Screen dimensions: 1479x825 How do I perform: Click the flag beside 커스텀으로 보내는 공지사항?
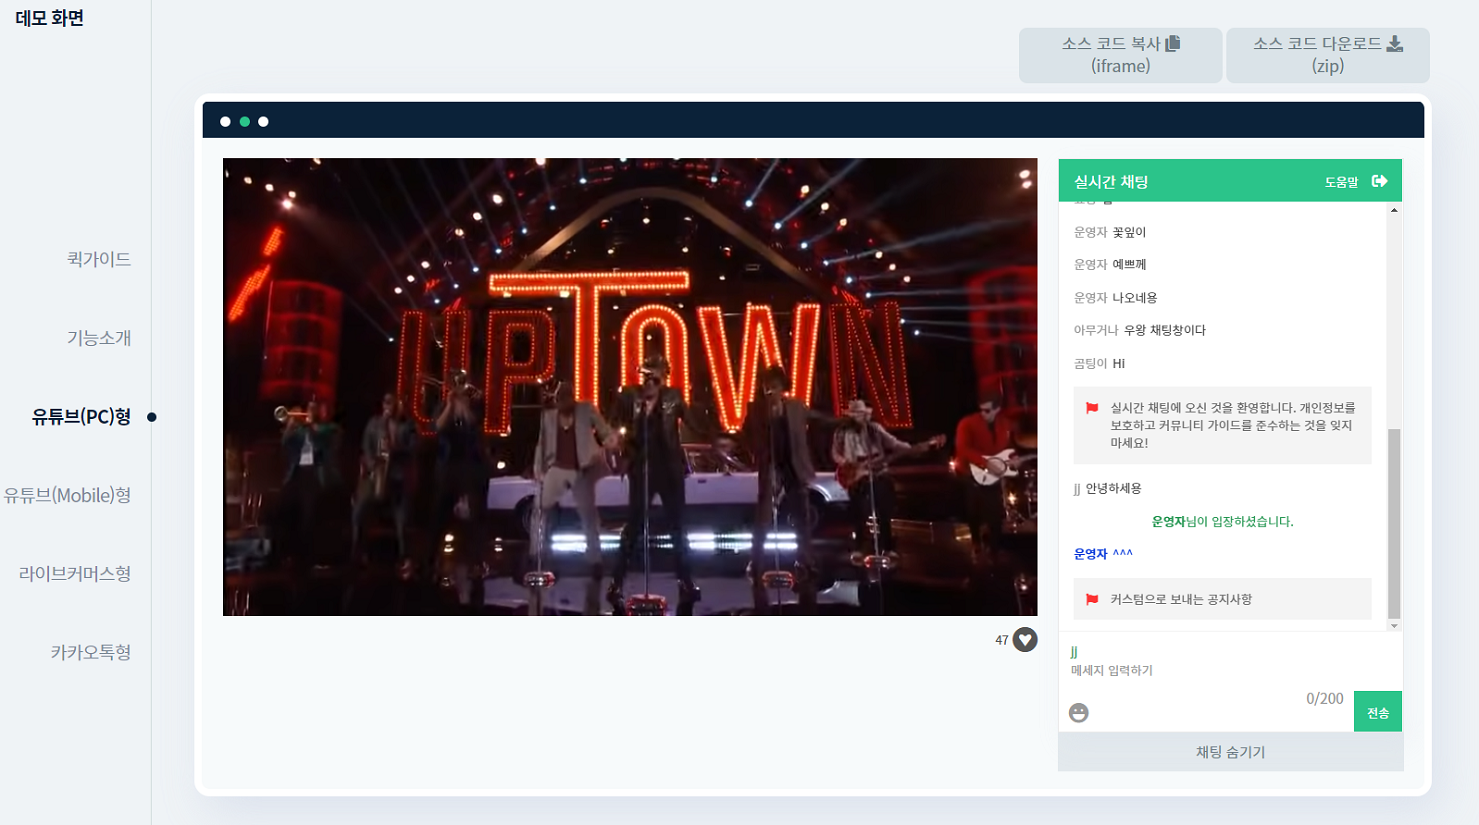[x=1092, y=599]
